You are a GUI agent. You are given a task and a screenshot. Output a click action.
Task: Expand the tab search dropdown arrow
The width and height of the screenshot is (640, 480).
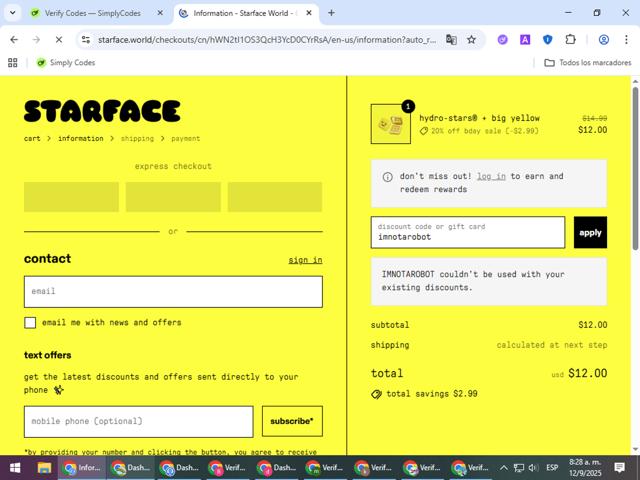tap(13, 13)
